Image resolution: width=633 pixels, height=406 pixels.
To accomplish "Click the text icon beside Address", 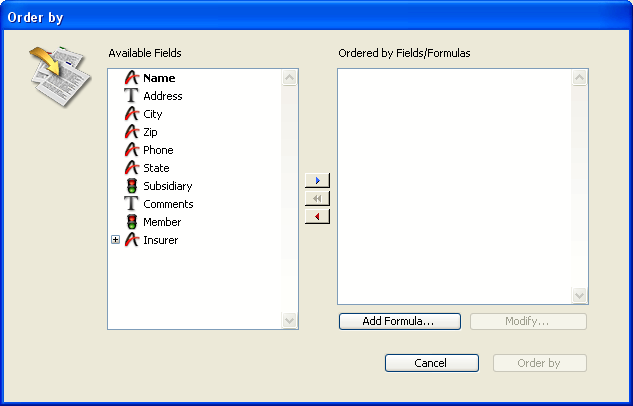I will (x=131, y=96).
